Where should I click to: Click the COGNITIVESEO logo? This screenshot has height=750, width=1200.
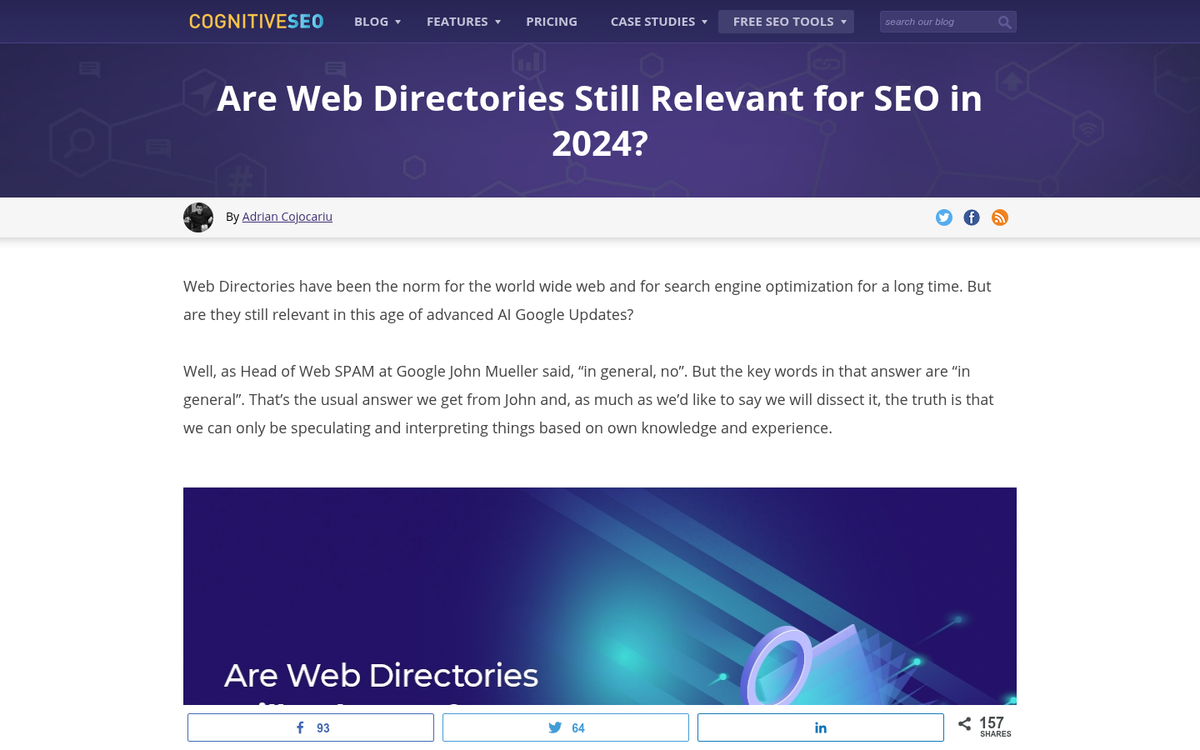pos(255,20)
